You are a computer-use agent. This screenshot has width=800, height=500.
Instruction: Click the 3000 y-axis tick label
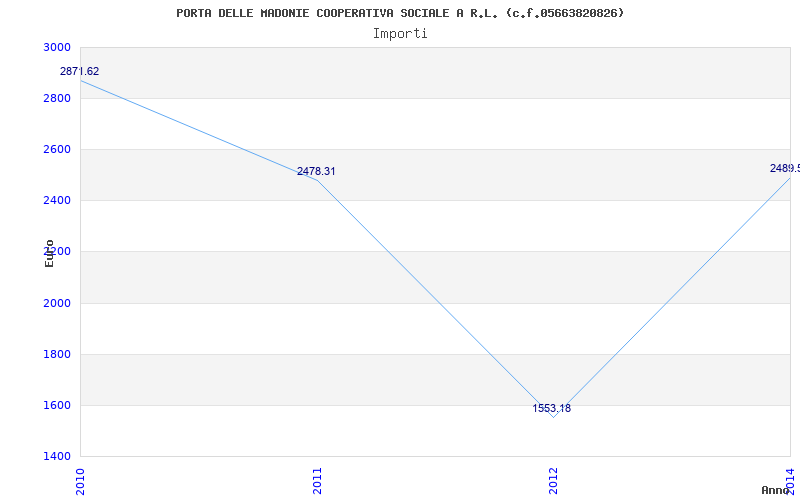[56, 47]
